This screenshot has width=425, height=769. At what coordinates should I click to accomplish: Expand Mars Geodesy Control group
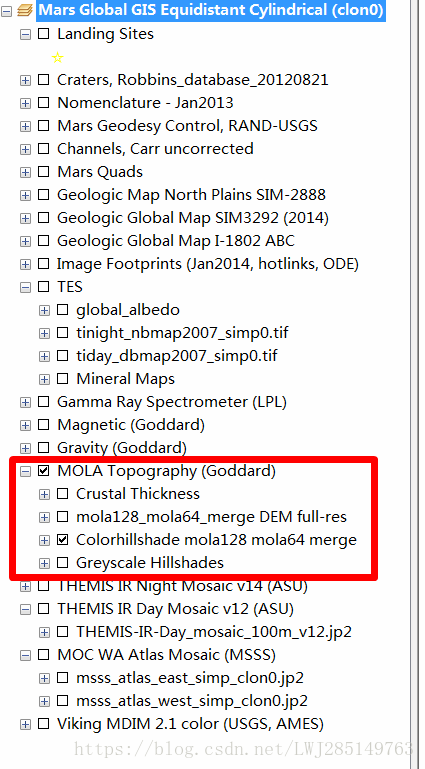[25, 127]
